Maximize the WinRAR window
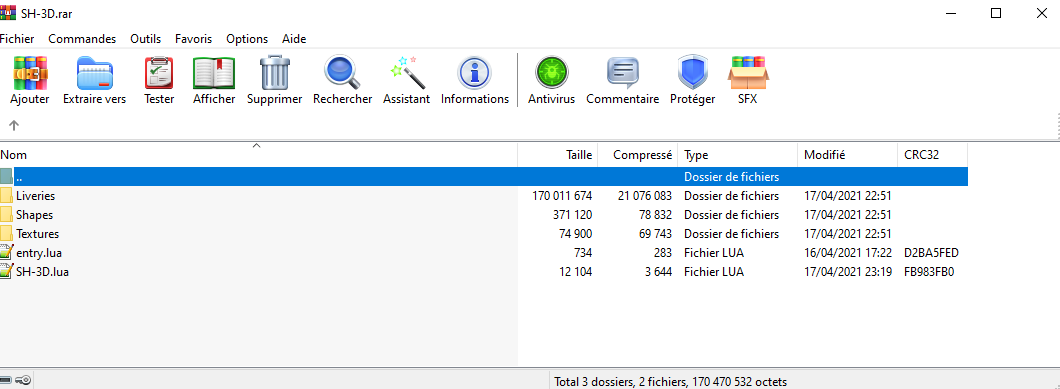The image size is (1060, 389). (x=995, y=13)
